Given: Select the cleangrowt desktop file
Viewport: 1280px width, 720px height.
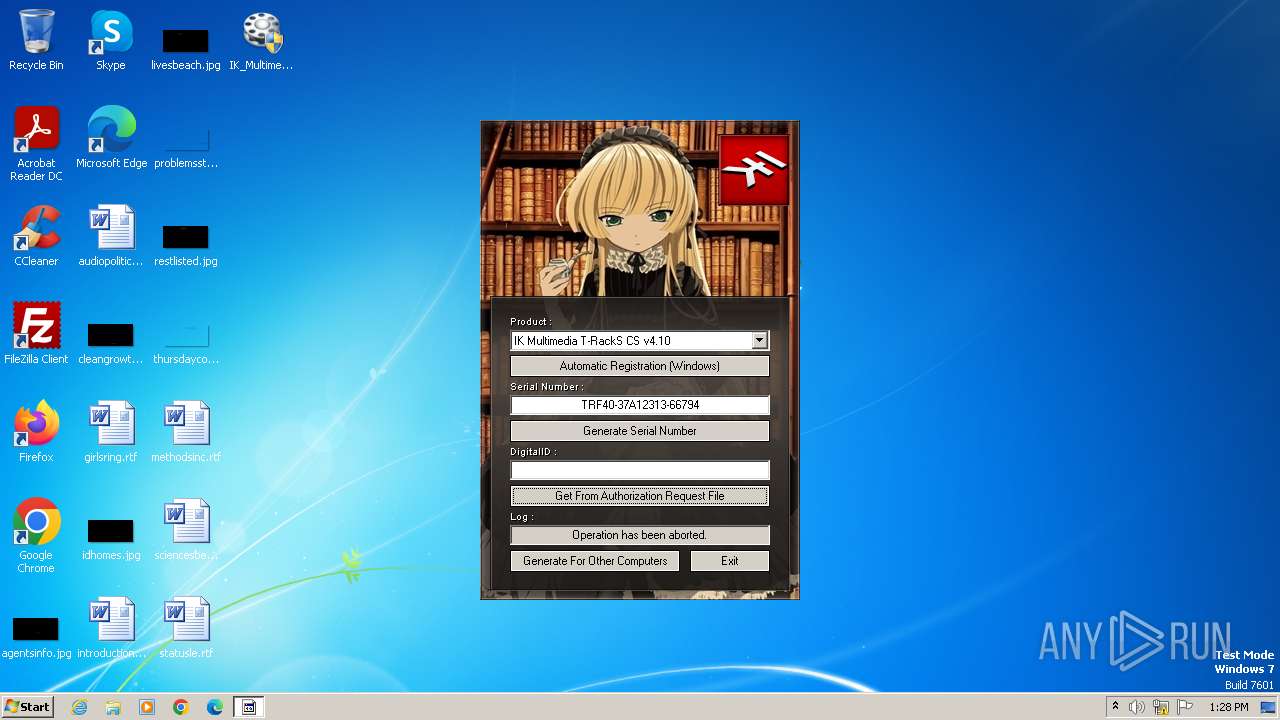Looking at the screenshot, I should (111, 344).
